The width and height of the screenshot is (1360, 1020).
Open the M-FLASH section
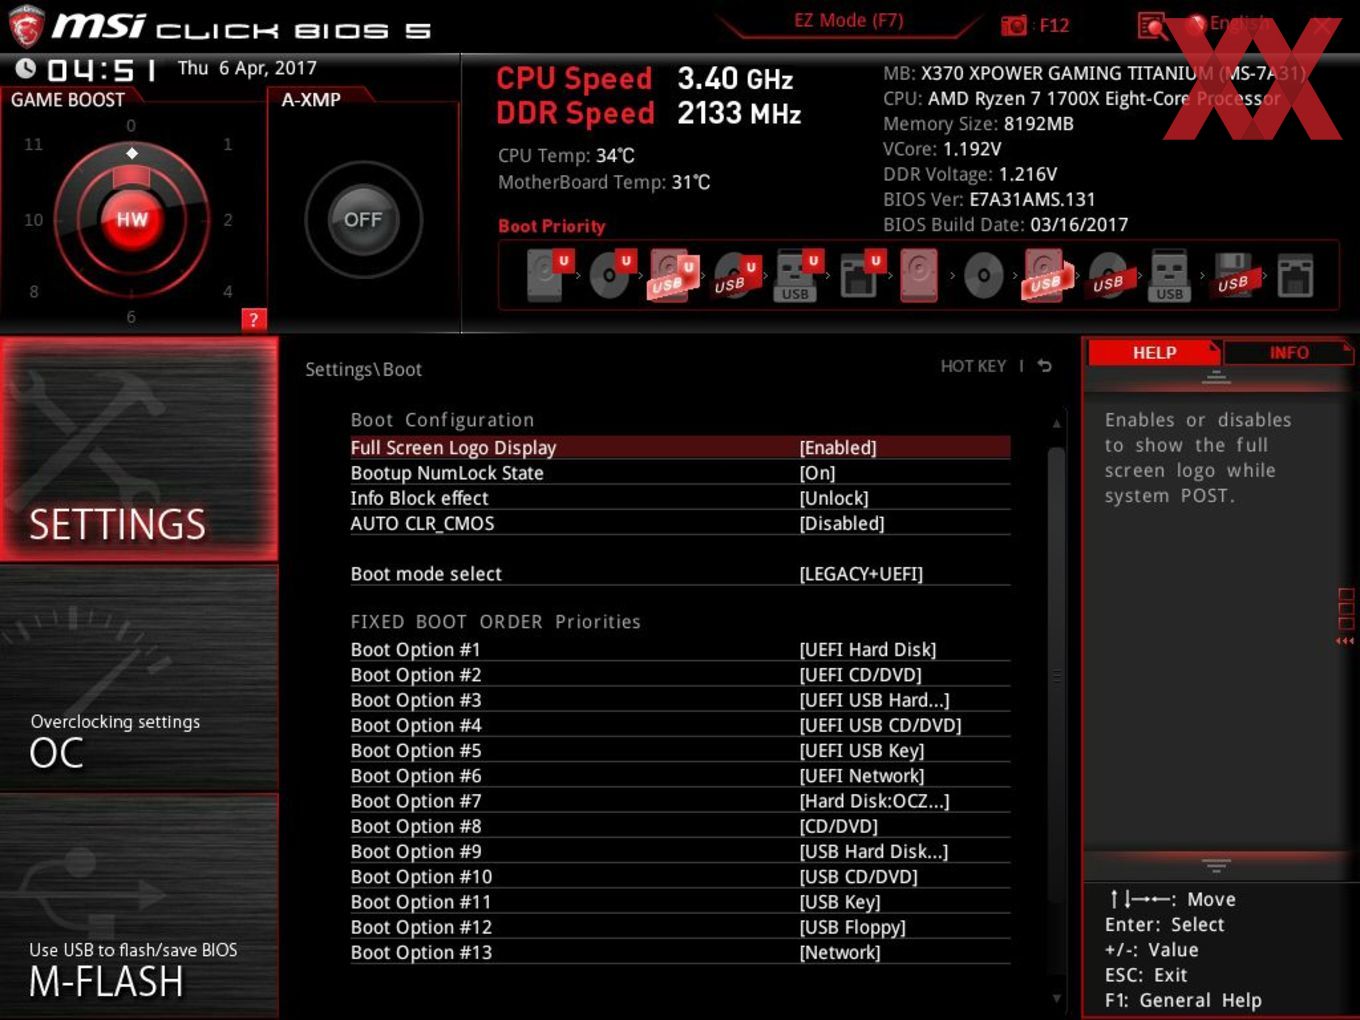pyautogui.click(x=139, y=906)
